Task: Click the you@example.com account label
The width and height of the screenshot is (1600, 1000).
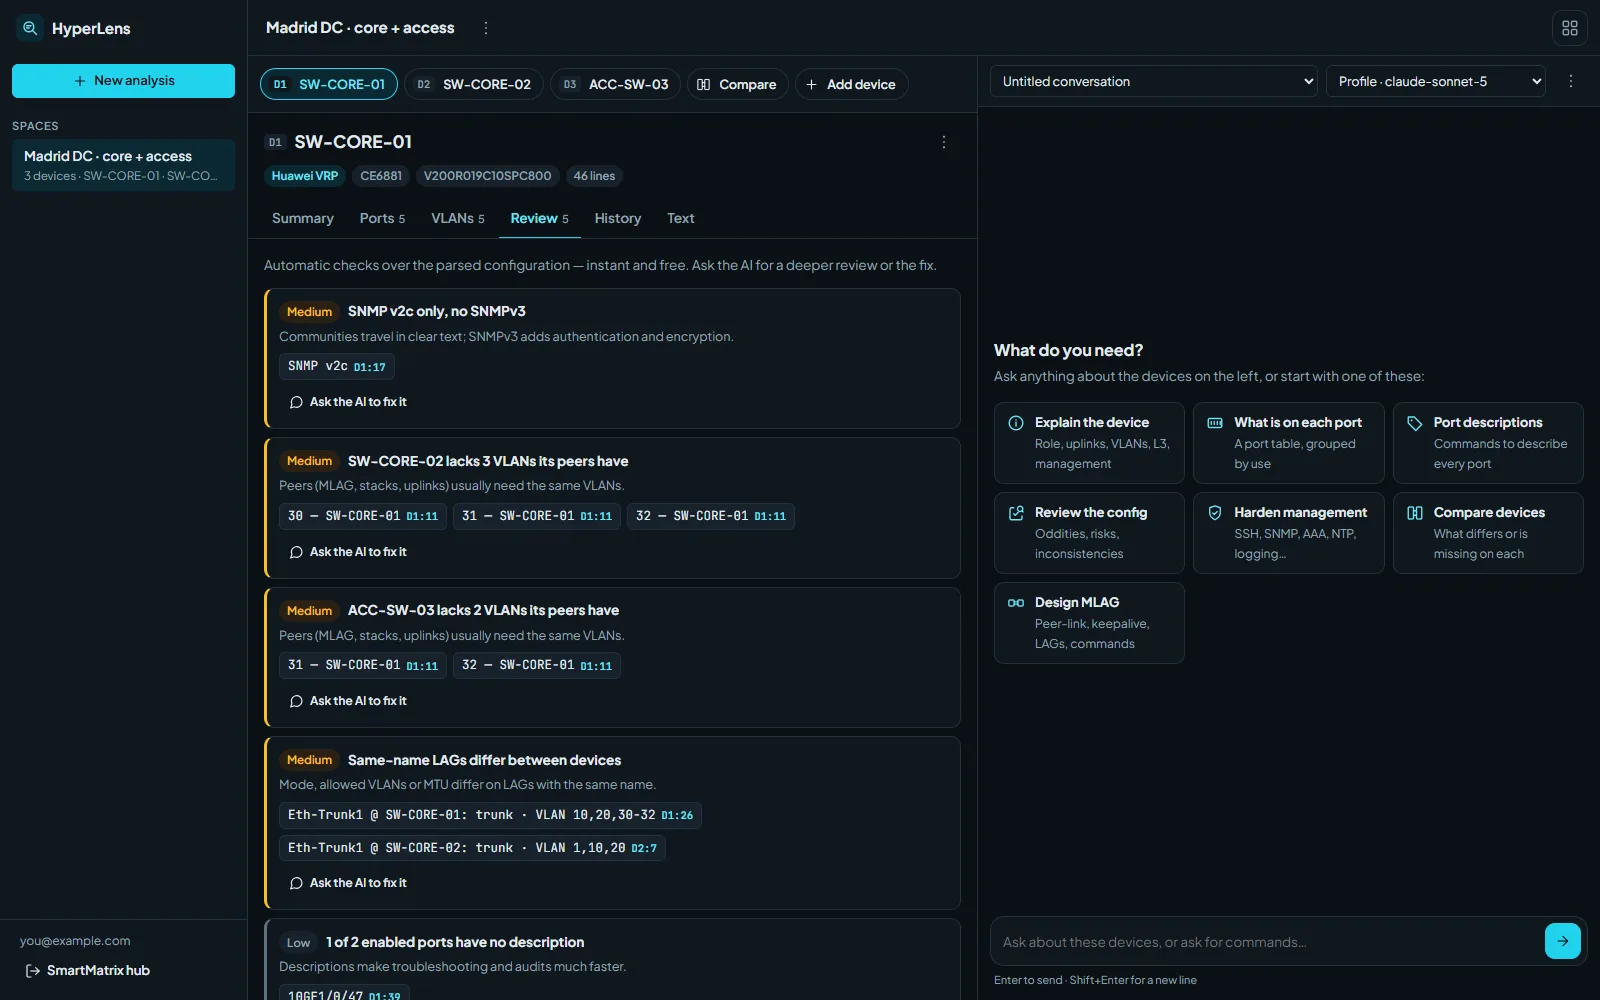Action: click(75, 941)
